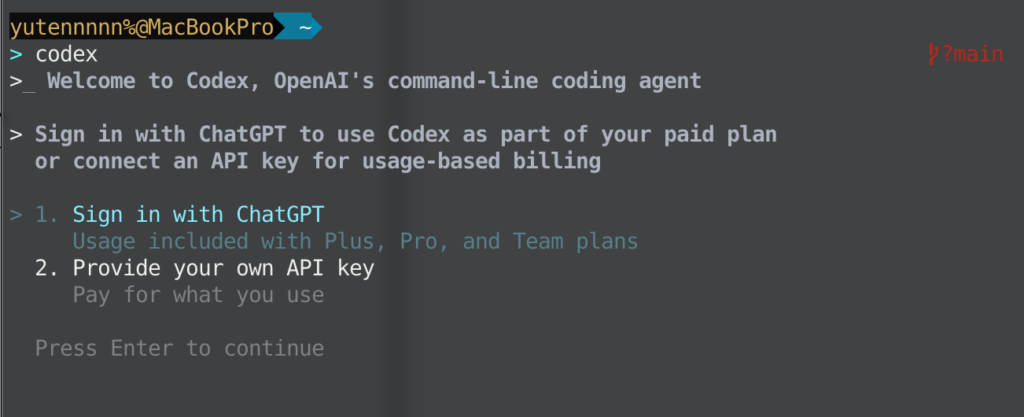Click the yutennnnn%@MacBookPro prompt segment

coord(141,28)
